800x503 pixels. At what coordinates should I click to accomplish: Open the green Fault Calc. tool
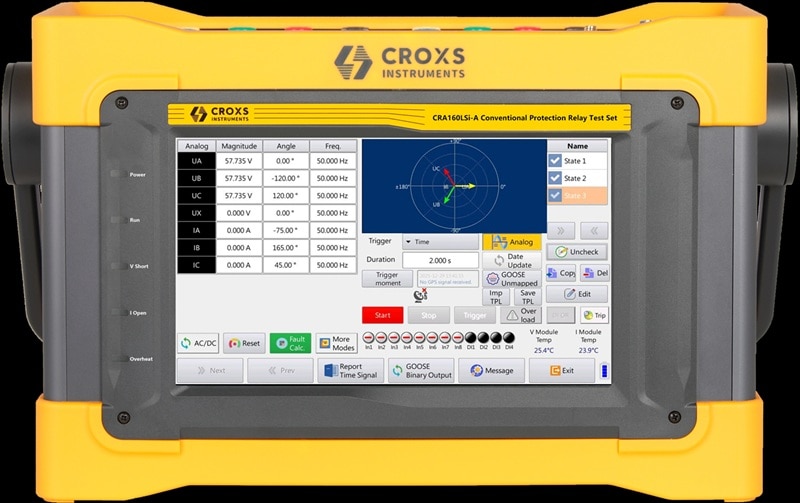[x=290, y=343]
